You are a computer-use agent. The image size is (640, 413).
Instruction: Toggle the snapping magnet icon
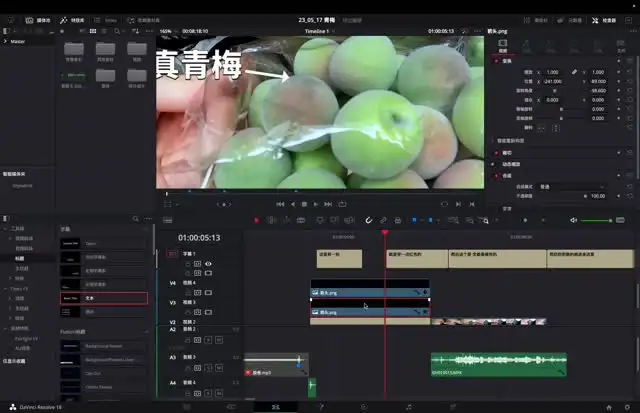[368, 220]
